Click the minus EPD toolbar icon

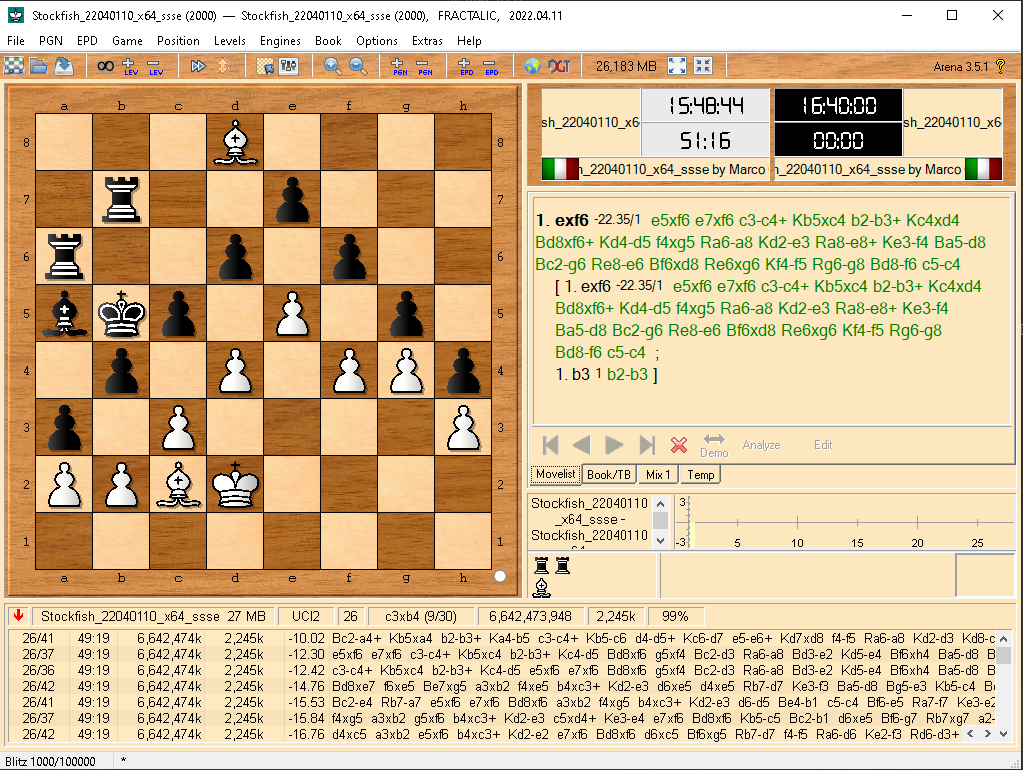(x=491, y=66)
